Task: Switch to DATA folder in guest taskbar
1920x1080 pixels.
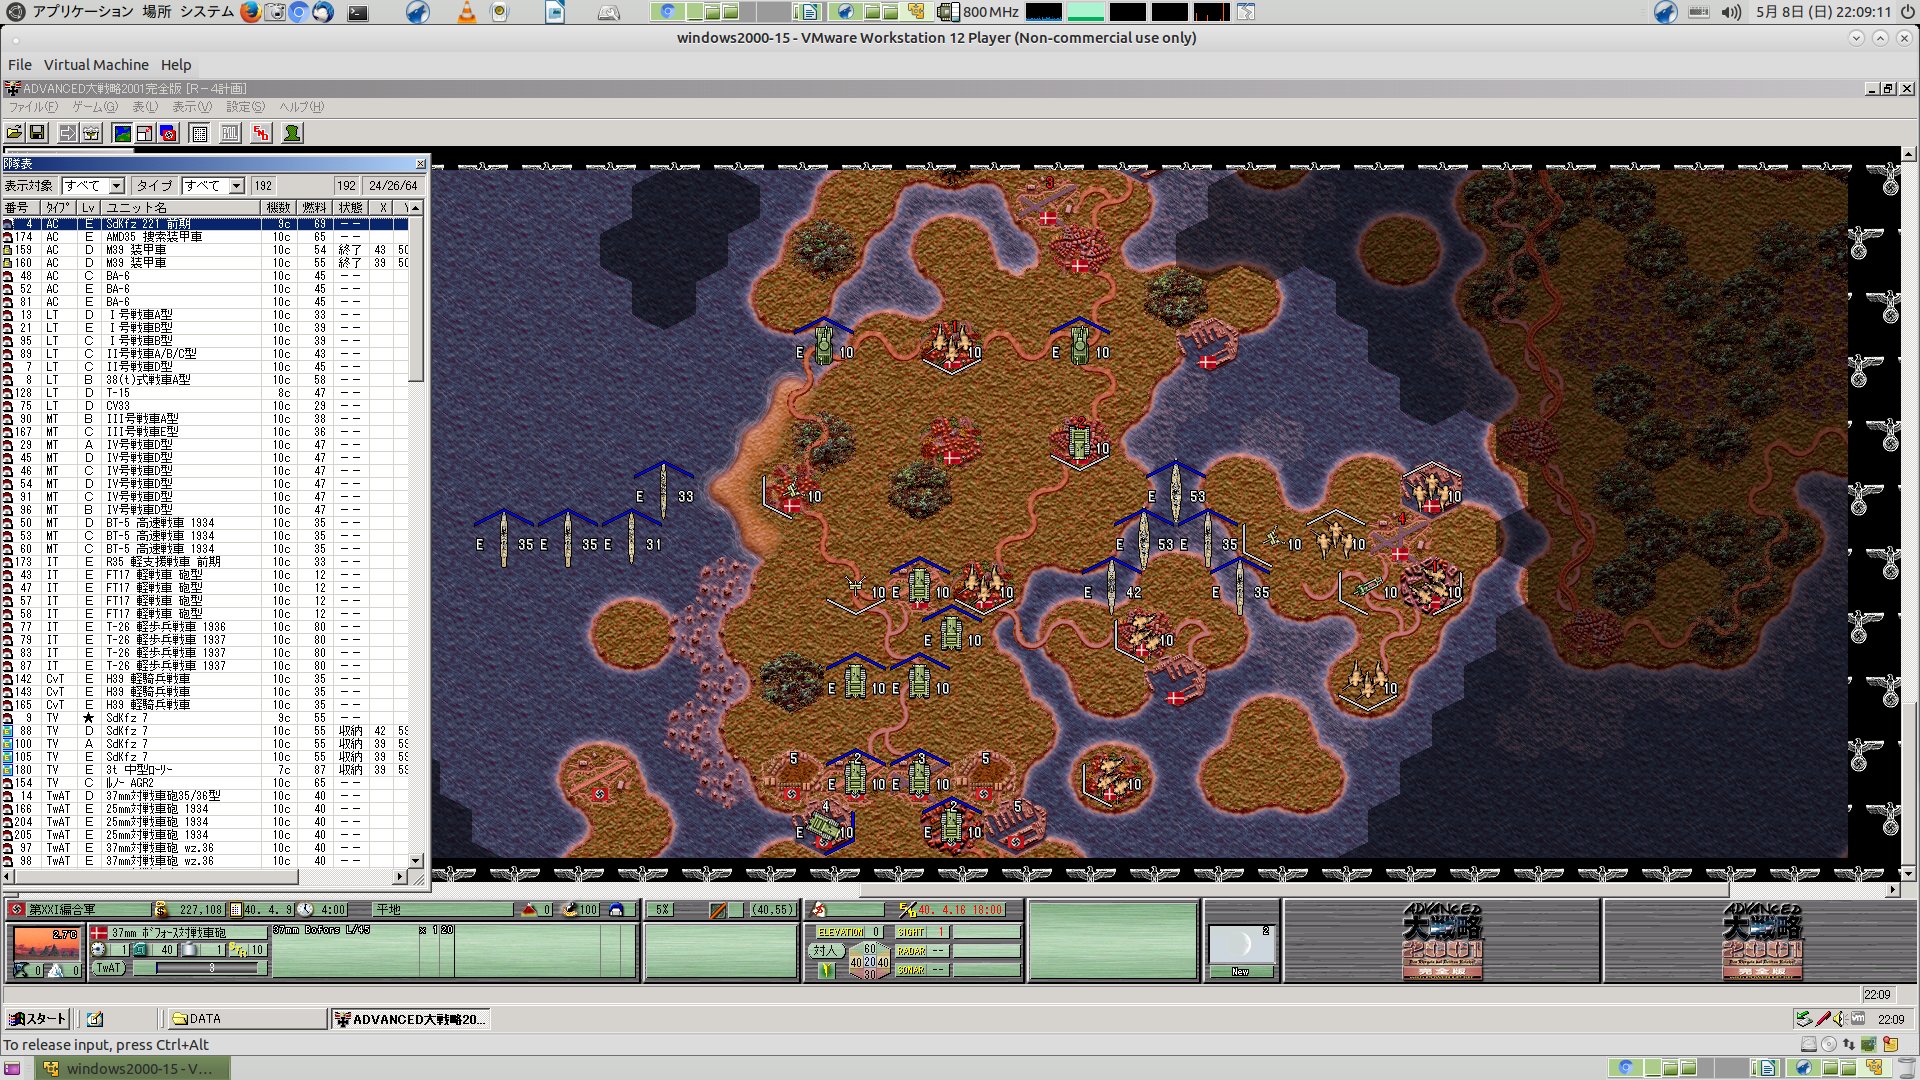Action: (x=245, y=1019)
